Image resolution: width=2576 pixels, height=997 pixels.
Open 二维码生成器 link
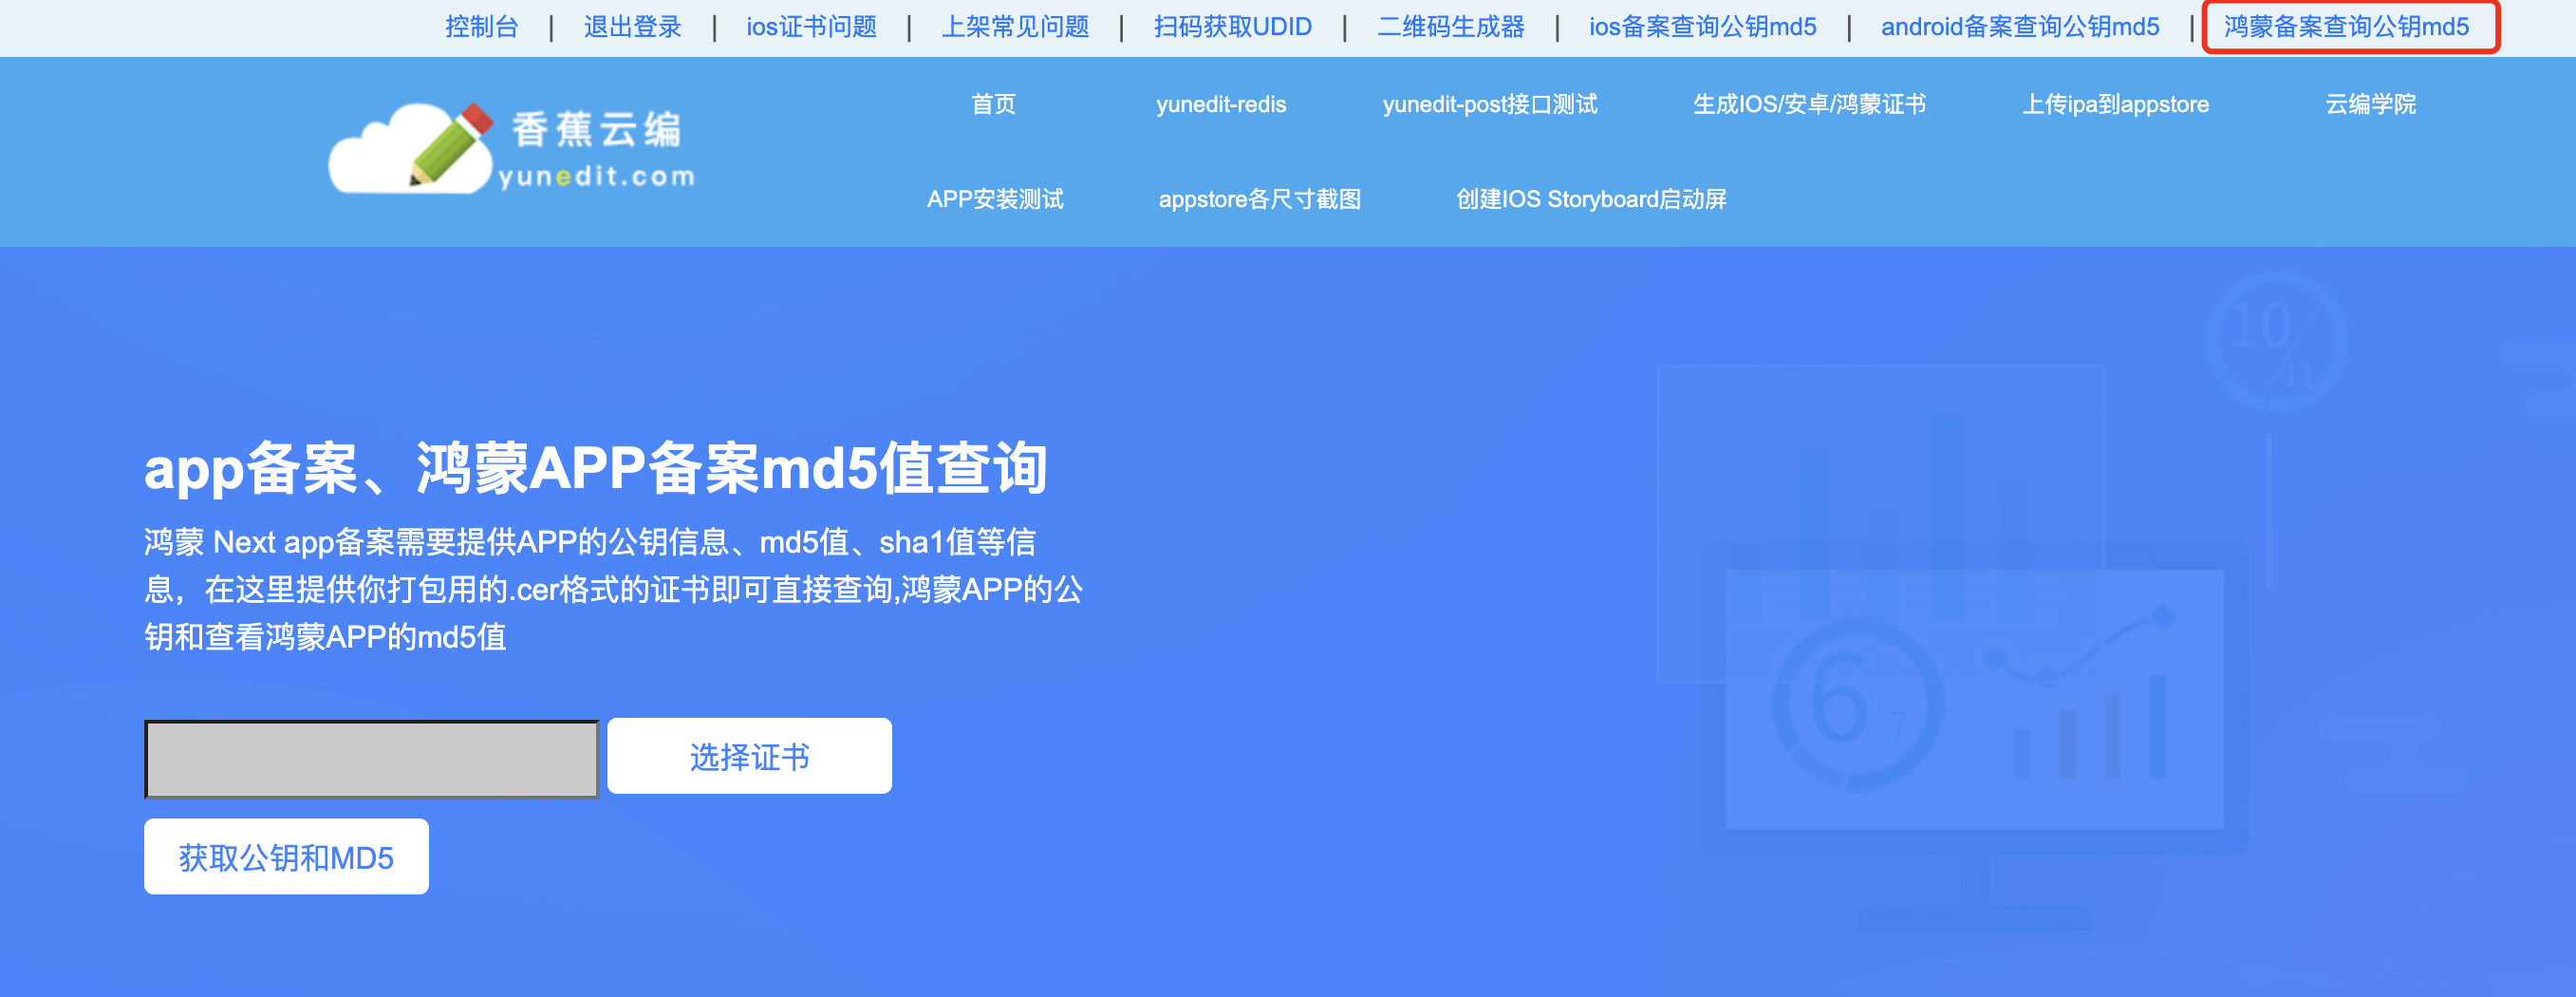click(1450, 27)
